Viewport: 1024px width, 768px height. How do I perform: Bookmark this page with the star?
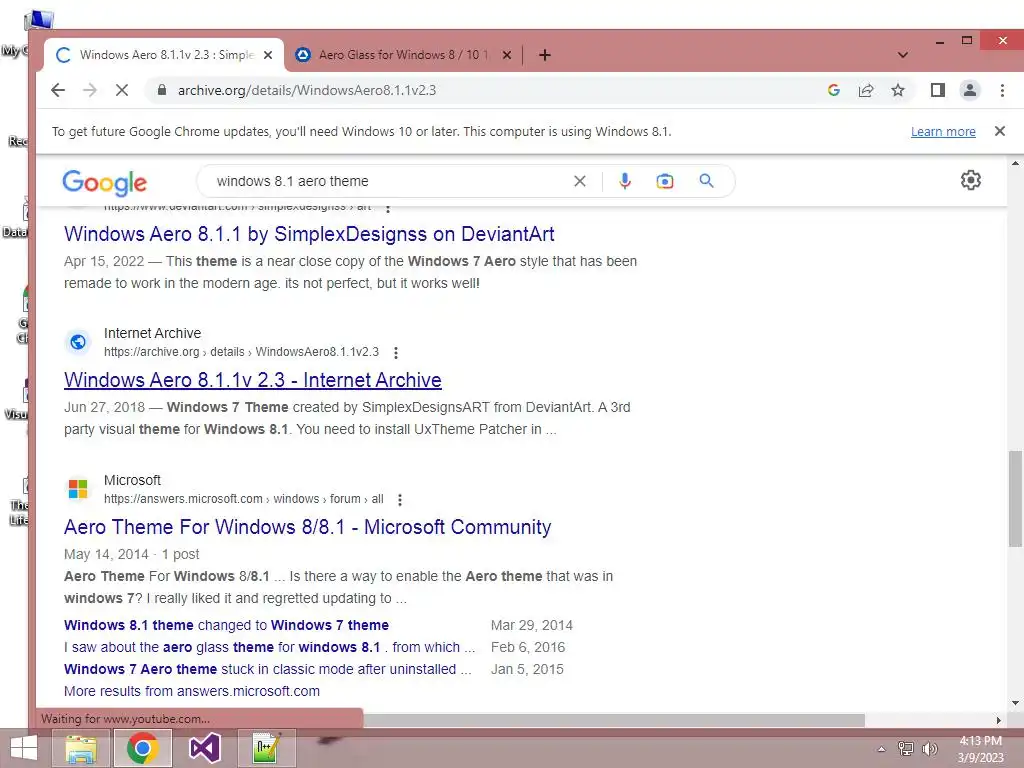pos(898,90)
